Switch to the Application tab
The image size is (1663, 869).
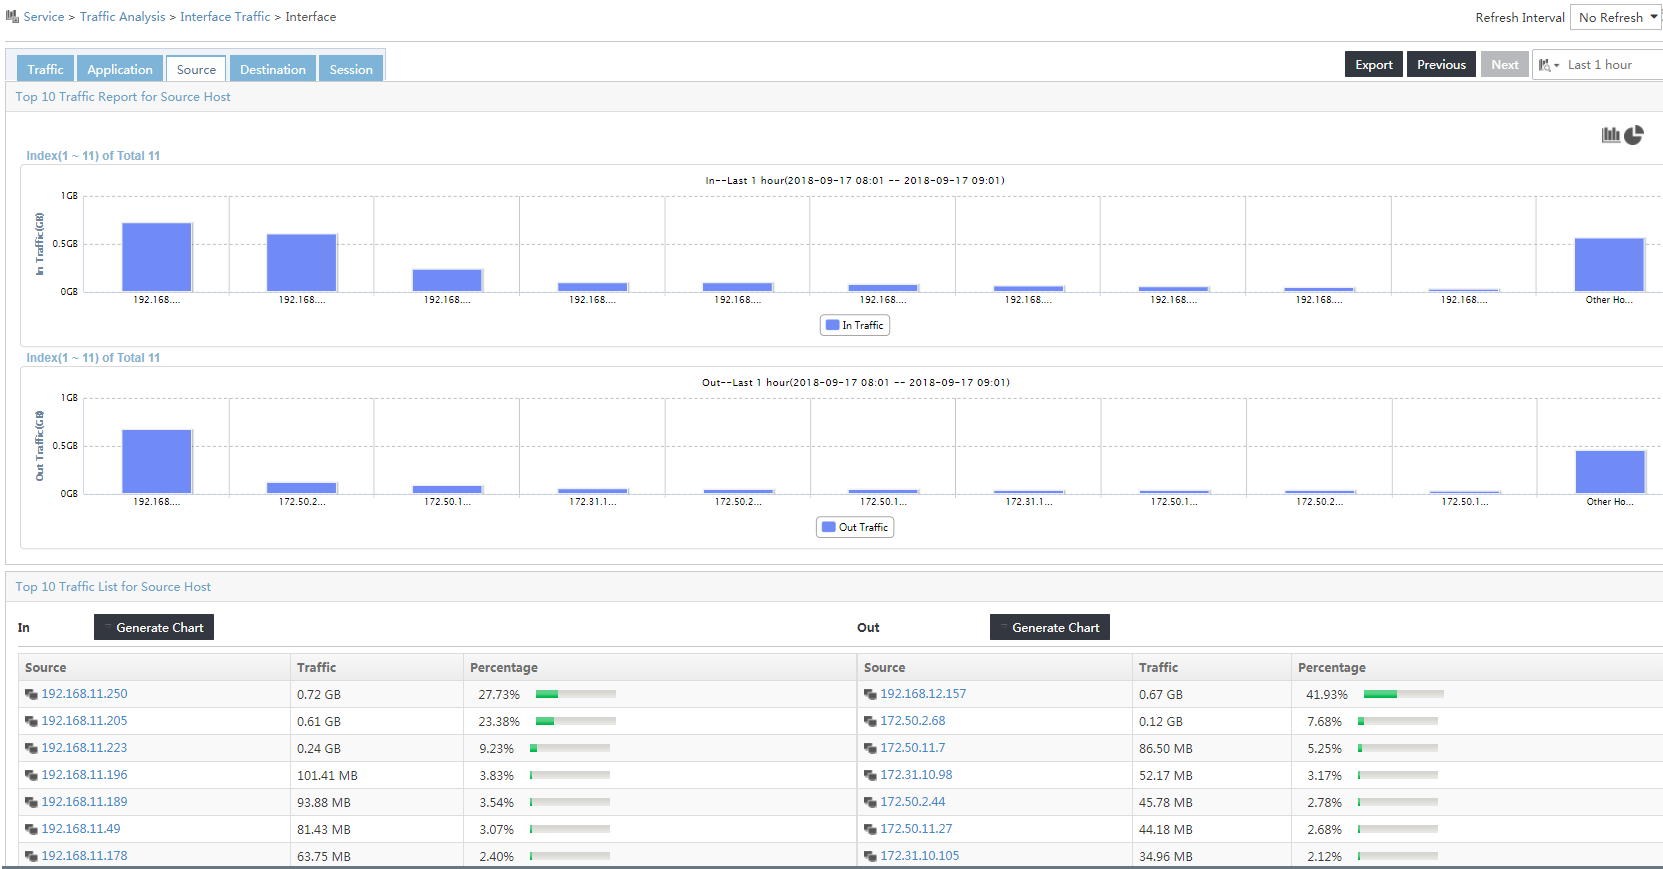click(x=120, y=69)
